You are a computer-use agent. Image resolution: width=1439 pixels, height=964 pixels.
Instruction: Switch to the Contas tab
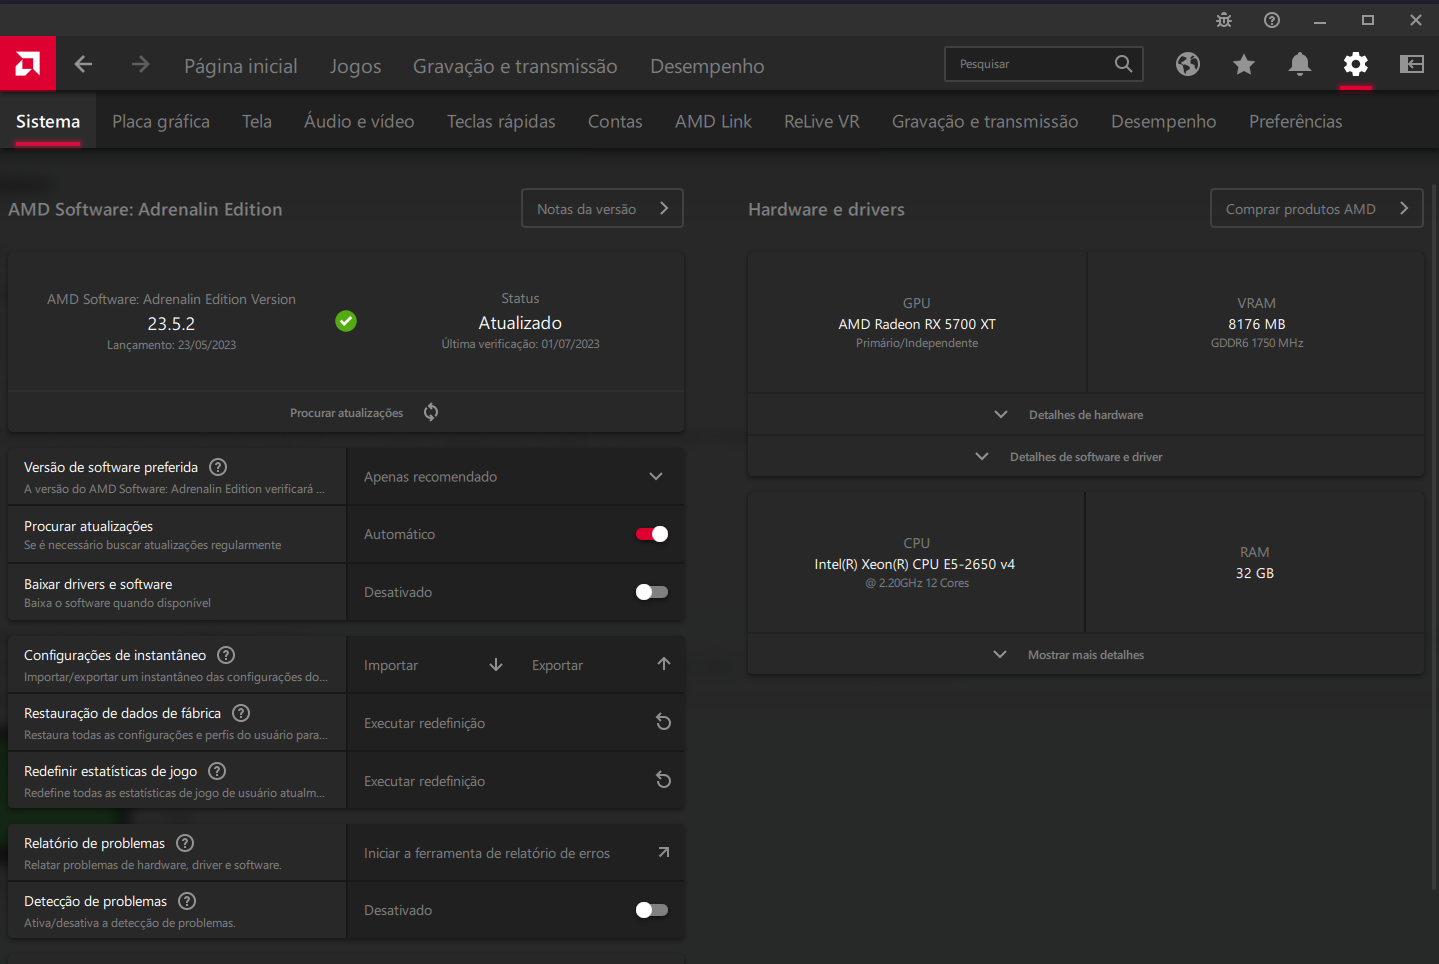(615, 121)
